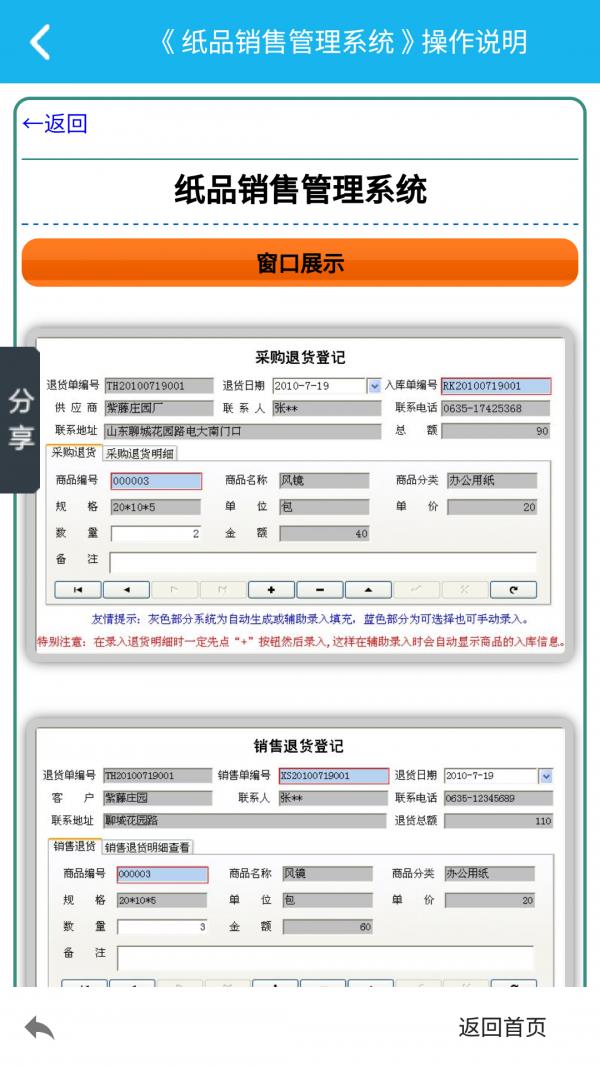Viewport: 600px width, 1067px height.
Task: Click the checkmark post button in 采购退货登记
Action: [416, 590]
